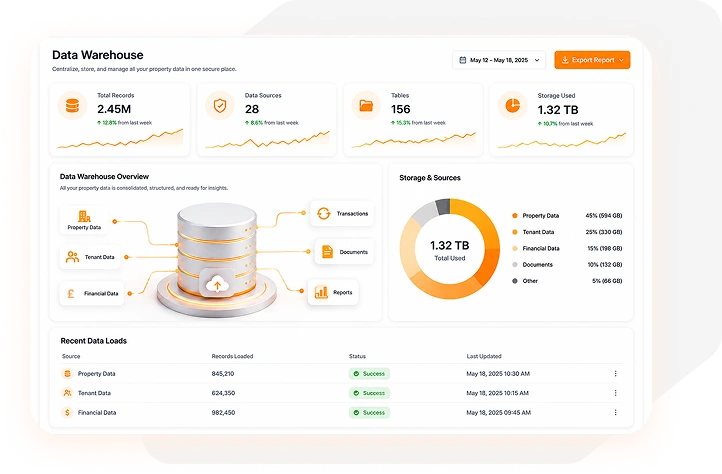This screenshot has height=474, width=722.
Task: Click the Export Report button
Action: click(592, 60)
